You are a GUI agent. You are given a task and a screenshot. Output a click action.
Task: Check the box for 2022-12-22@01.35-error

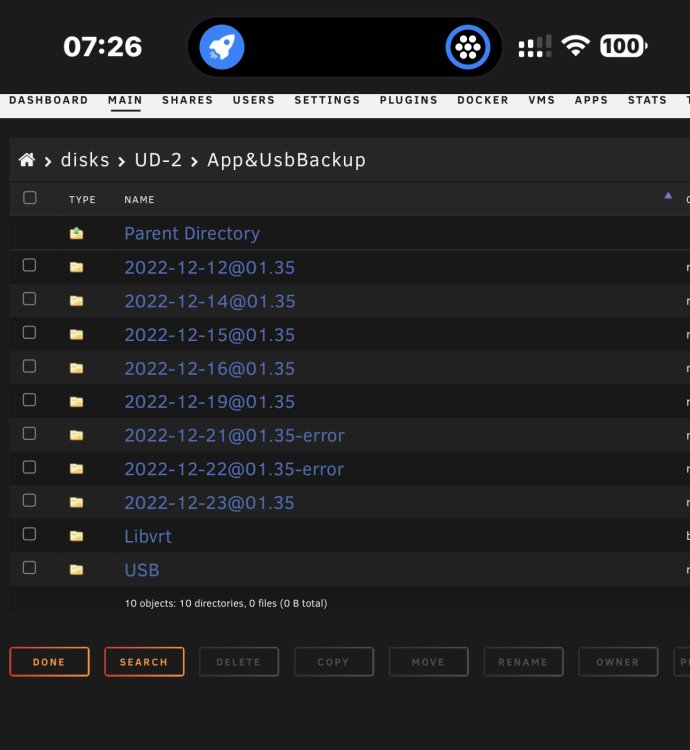[x=30, y=467]
